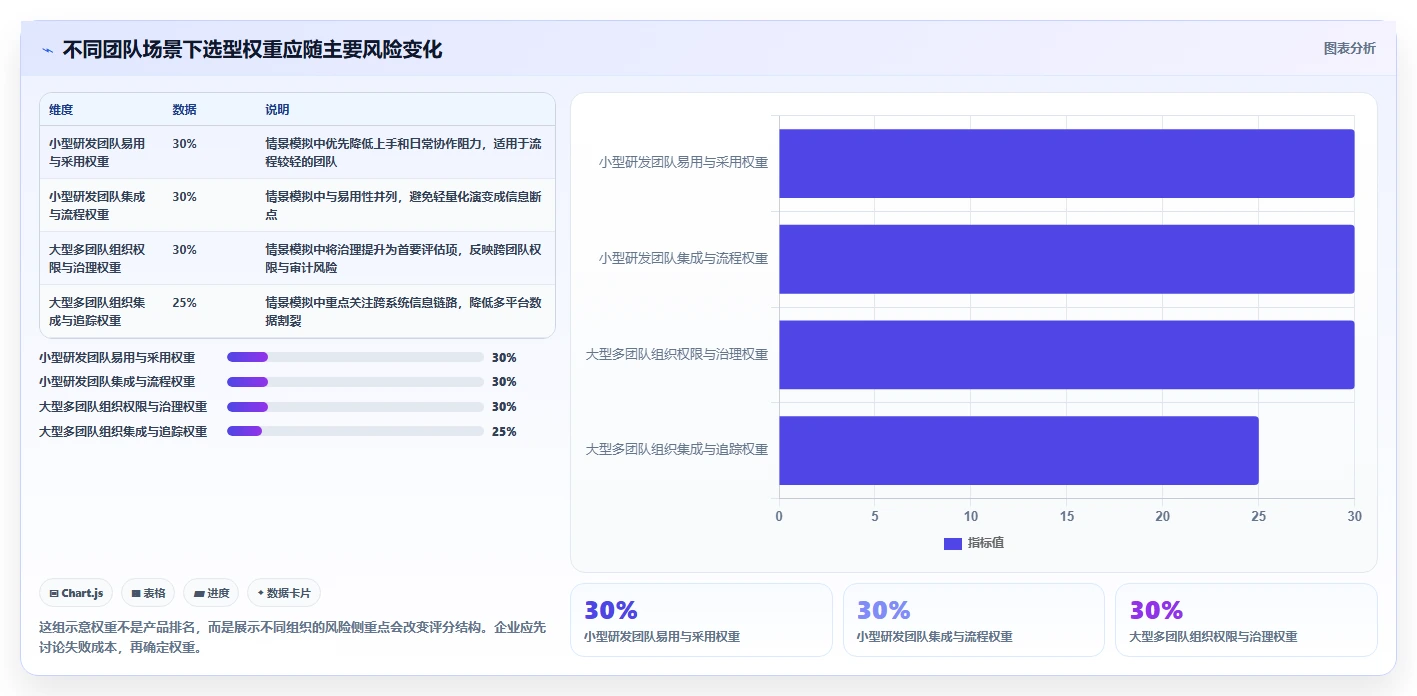
Task: Click the 数据 column header
Action: point(184,110)
